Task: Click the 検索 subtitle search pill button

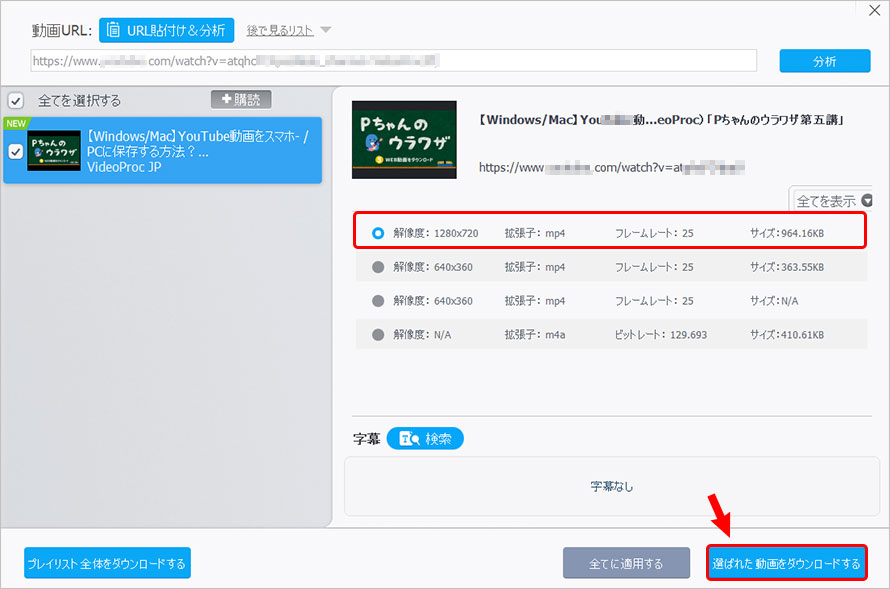Action: 424,437
